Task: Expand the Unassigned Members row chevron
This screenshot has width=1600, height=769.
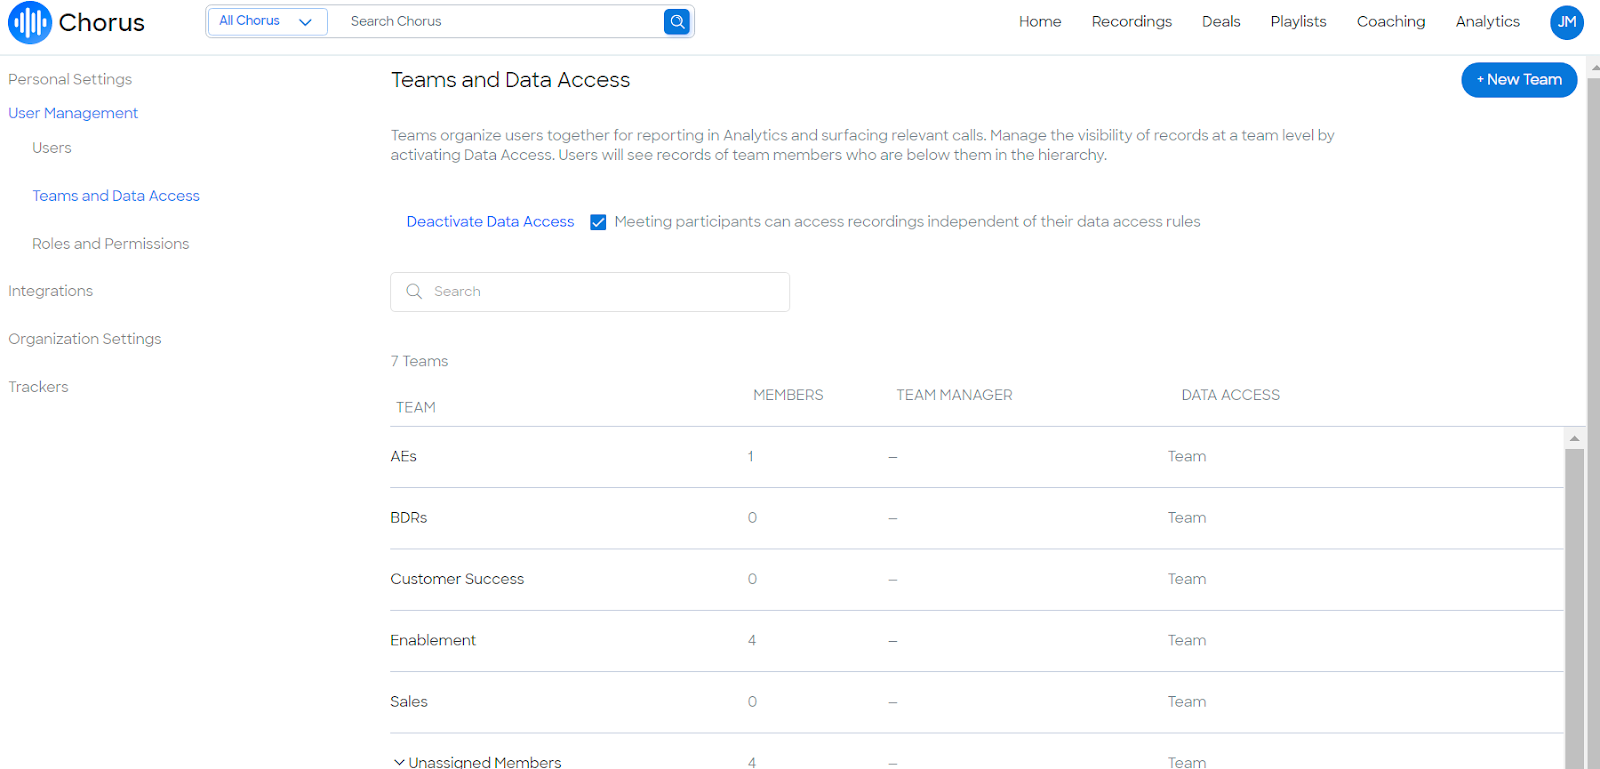Action: [x=399, y=762]
